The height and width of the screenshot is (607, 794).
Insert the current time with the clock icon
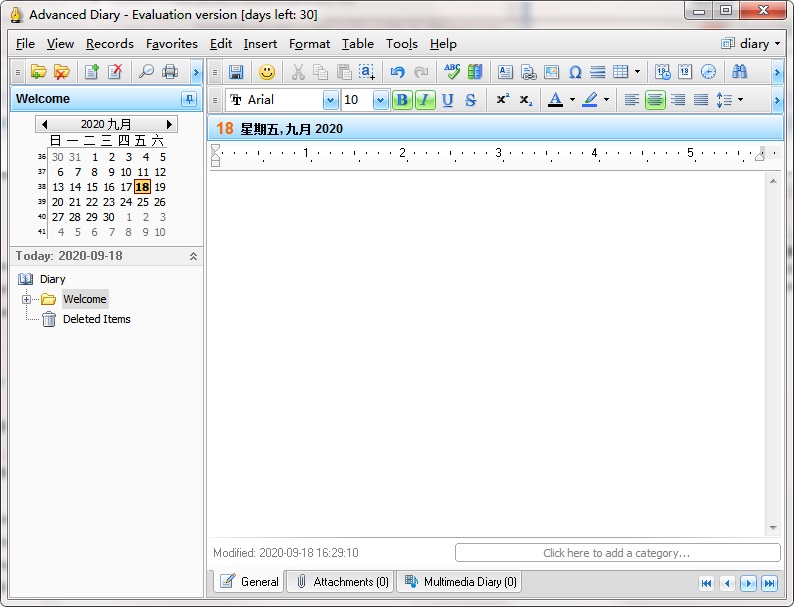pyautogui.click(x=708, y=72)
